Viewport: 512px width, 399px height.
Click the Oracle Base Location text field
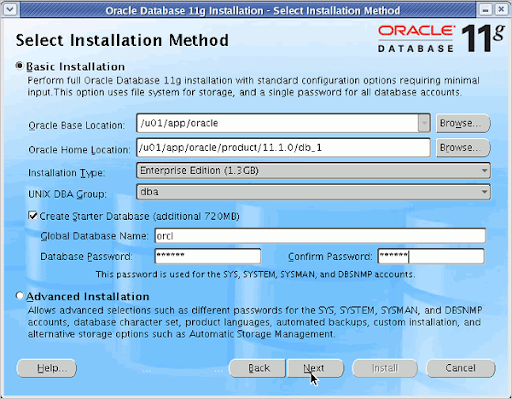277,123
